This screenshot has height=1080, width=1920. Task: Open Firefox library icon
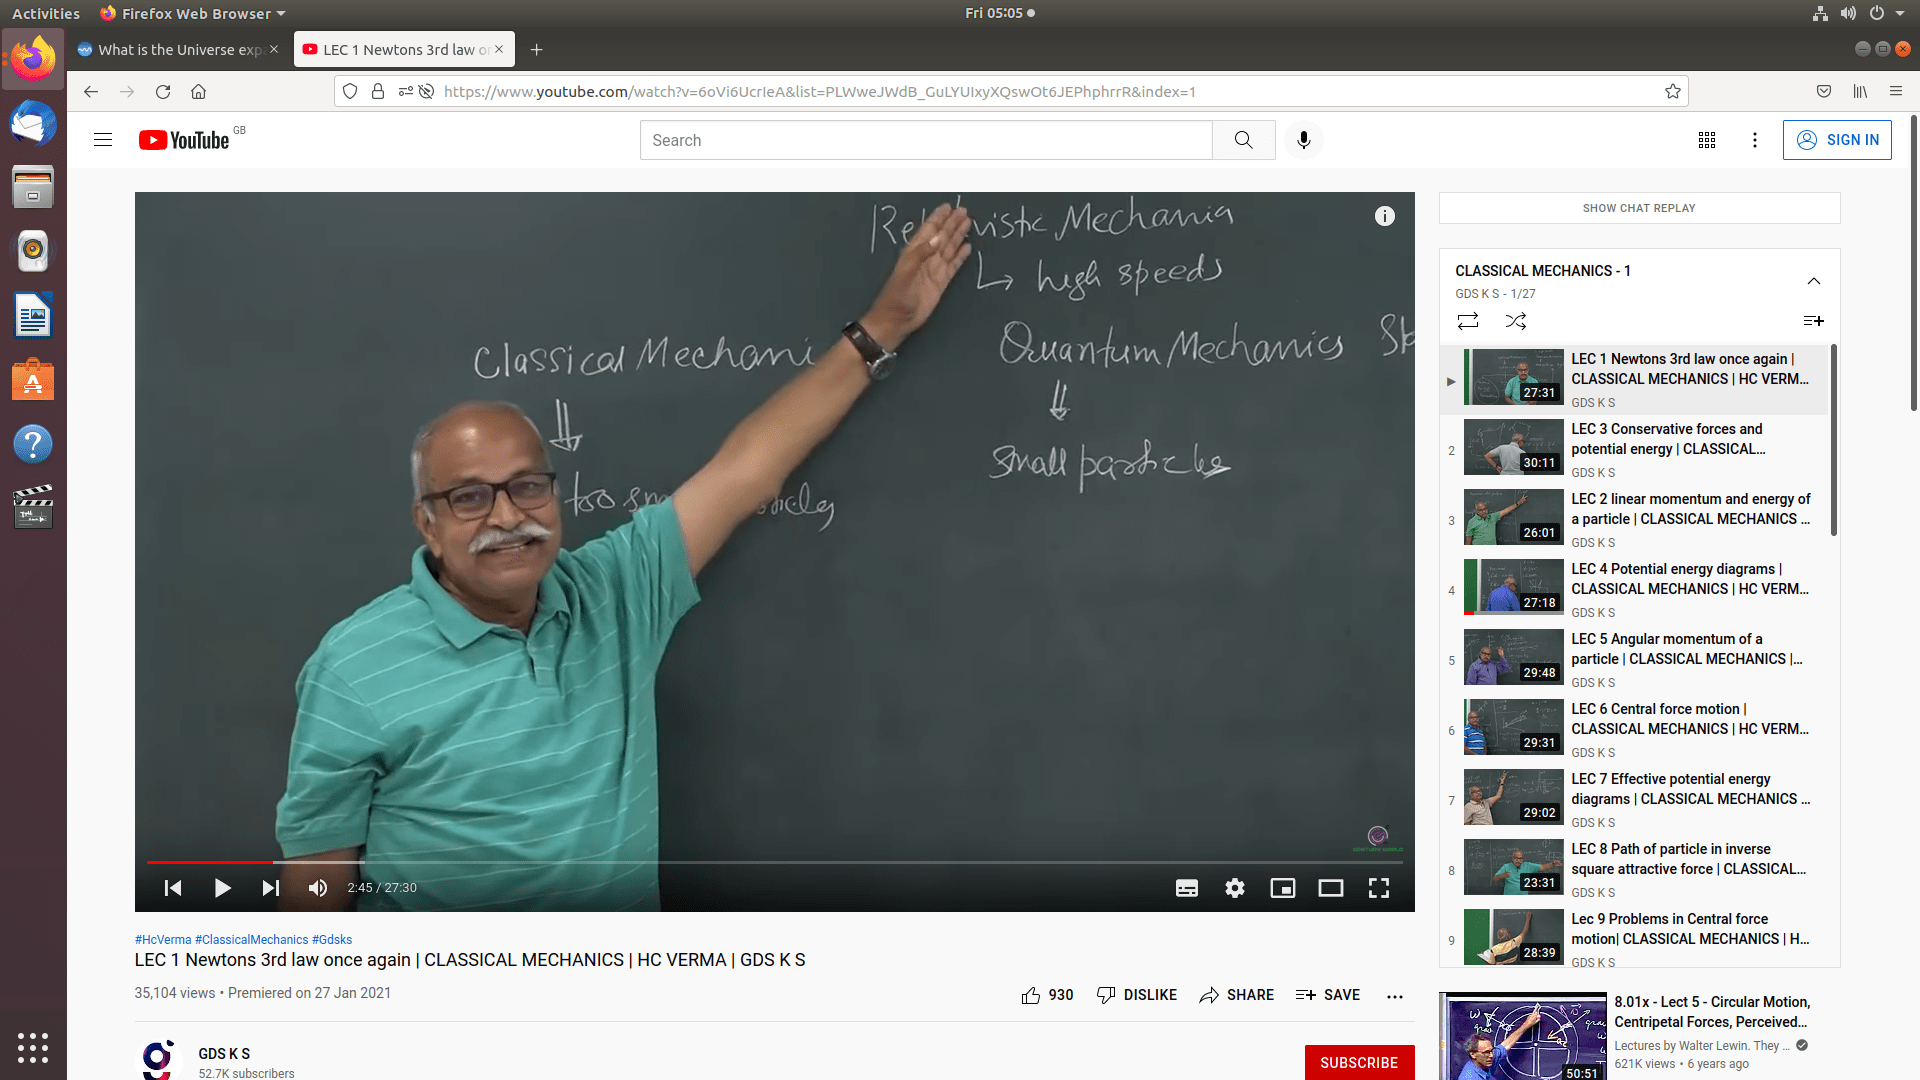(x=1860, y=92)
